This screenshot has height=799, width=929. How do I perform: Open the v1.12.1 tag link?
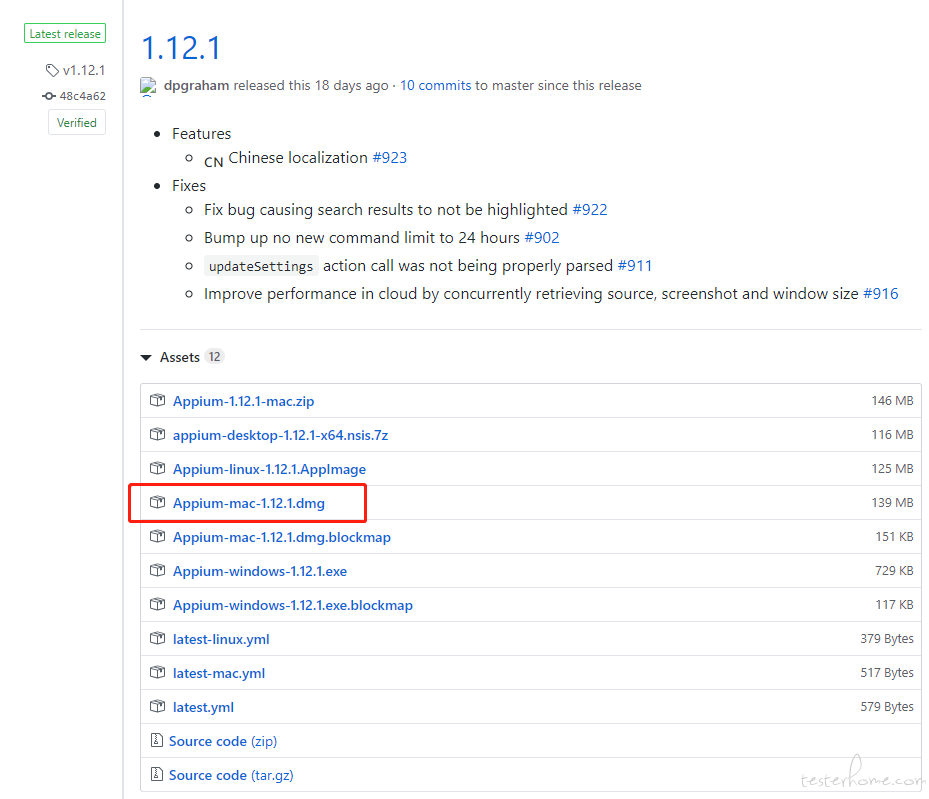[x=84, y=70]
